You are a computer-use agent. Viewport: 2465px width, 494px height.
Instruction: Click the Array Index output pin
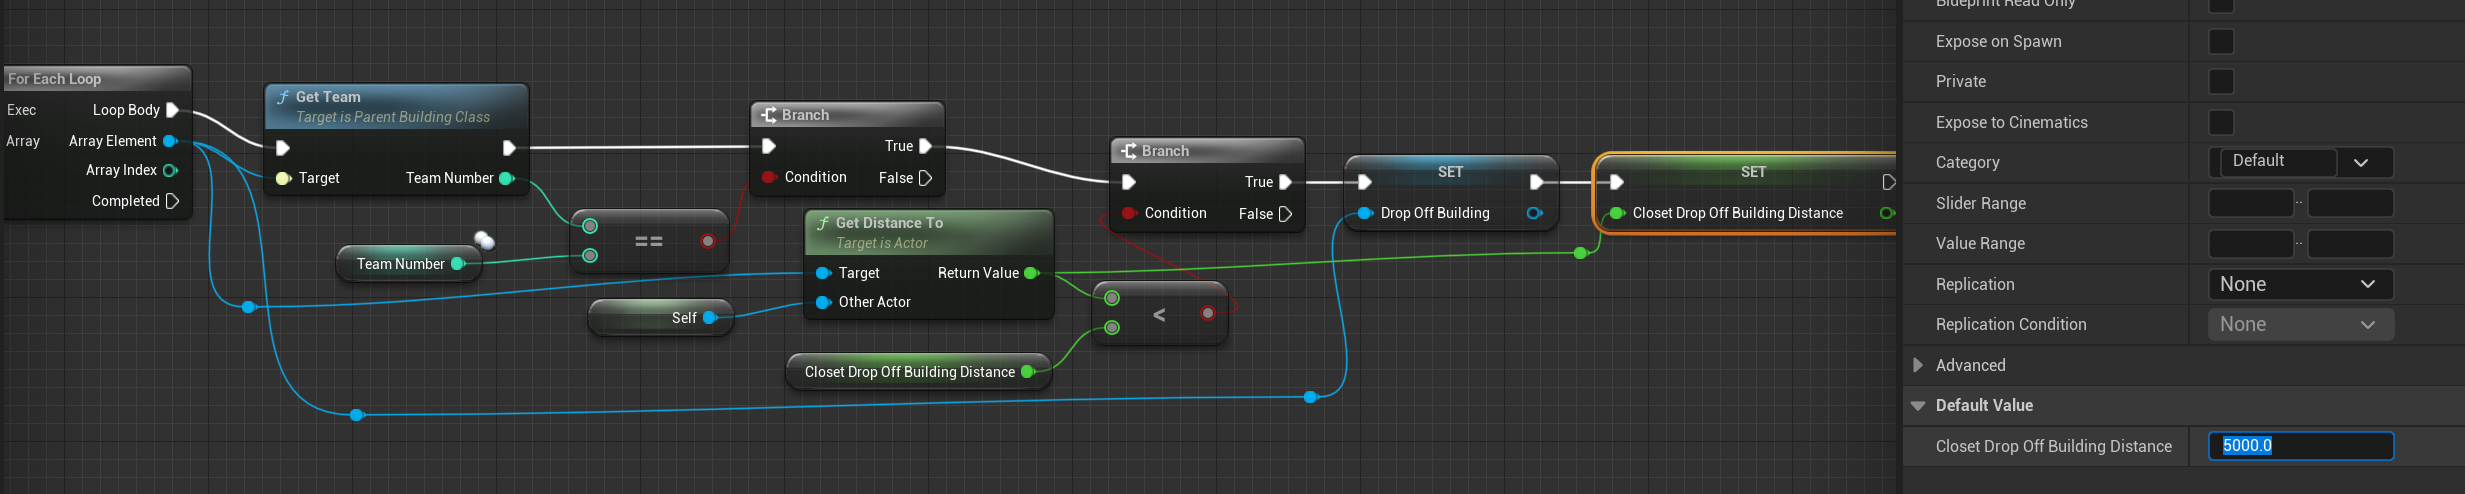(x=170, y=171)
